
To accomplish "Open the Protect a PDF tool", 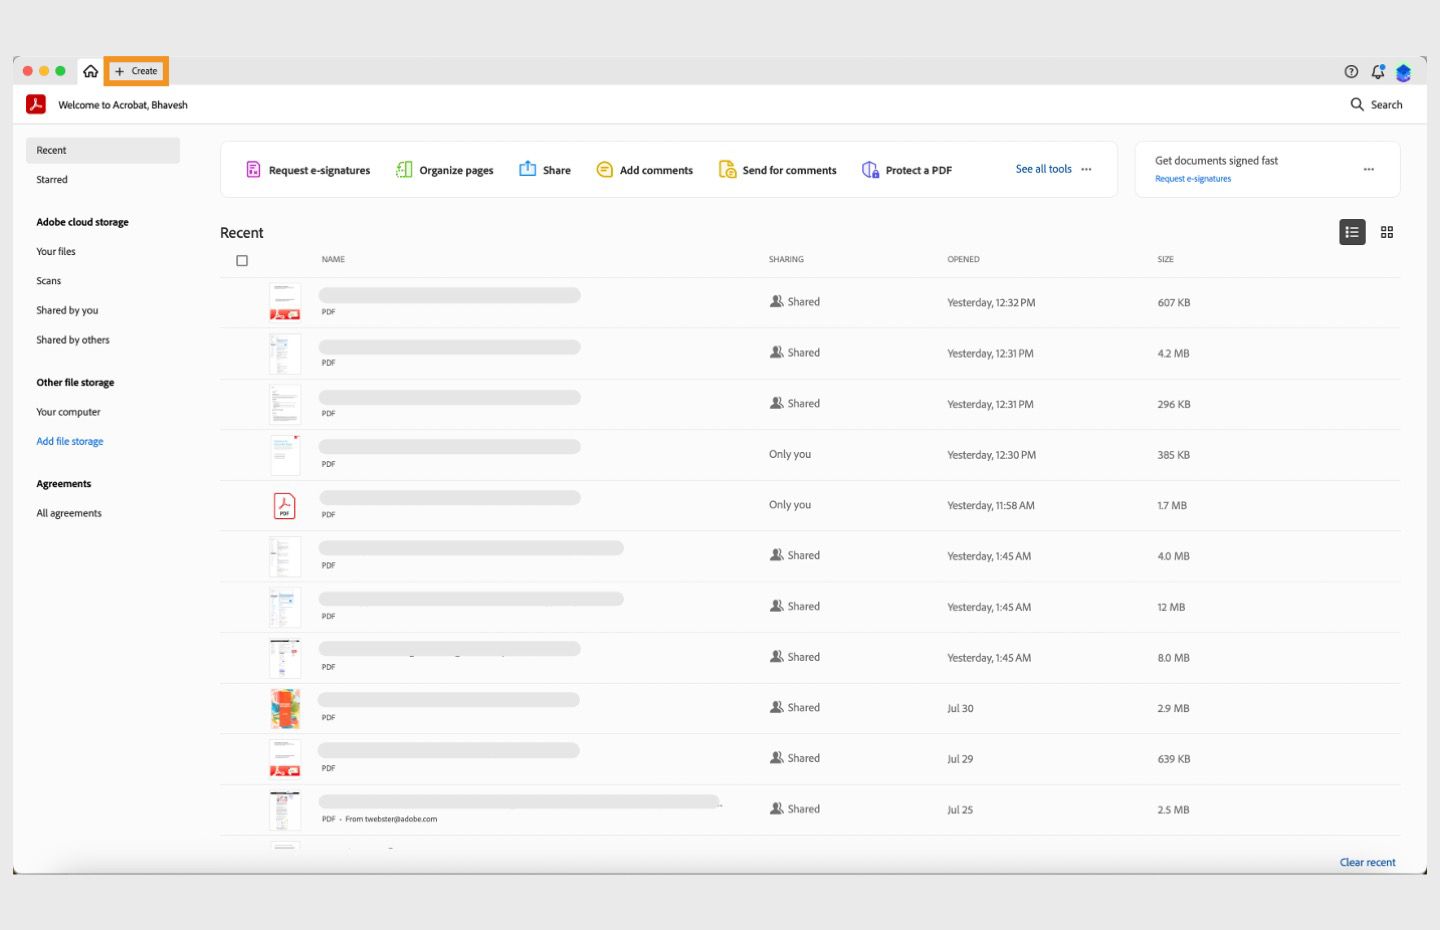I will [870, 169].
